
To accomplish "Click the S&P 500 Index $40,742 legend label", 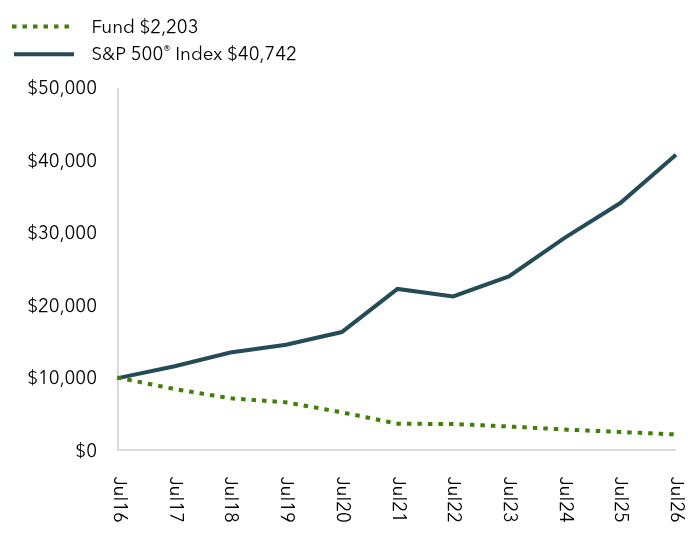I will click(194, 54).
